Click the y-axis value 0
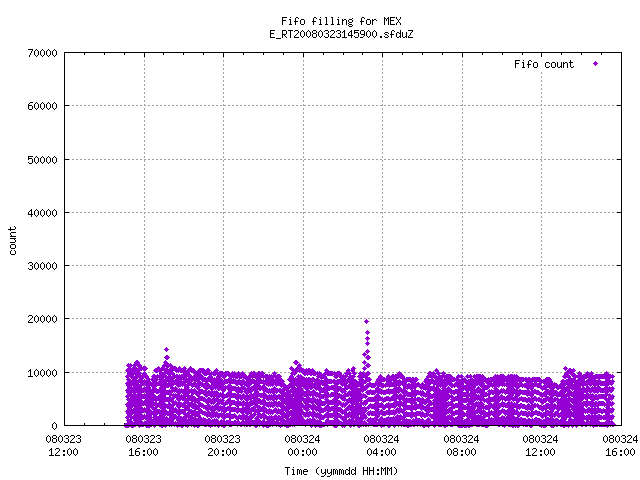Viewport: 640px width, 480px height. [x=55, y=426]
